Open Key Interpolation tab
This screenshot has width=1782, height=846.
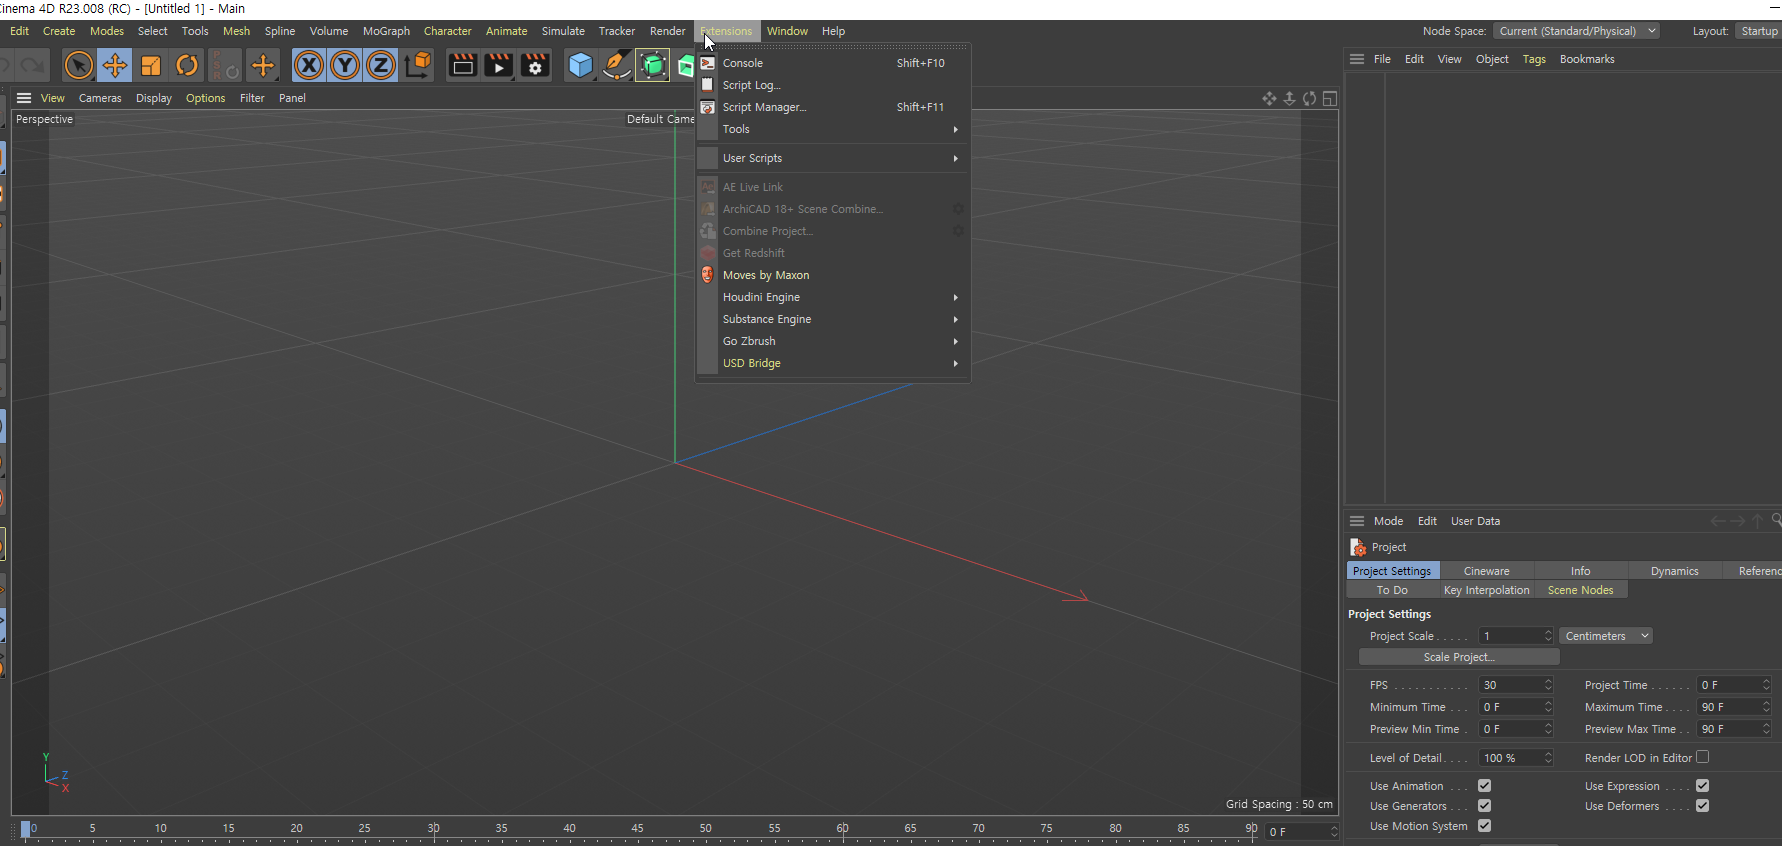click(x=1486, y=590)
